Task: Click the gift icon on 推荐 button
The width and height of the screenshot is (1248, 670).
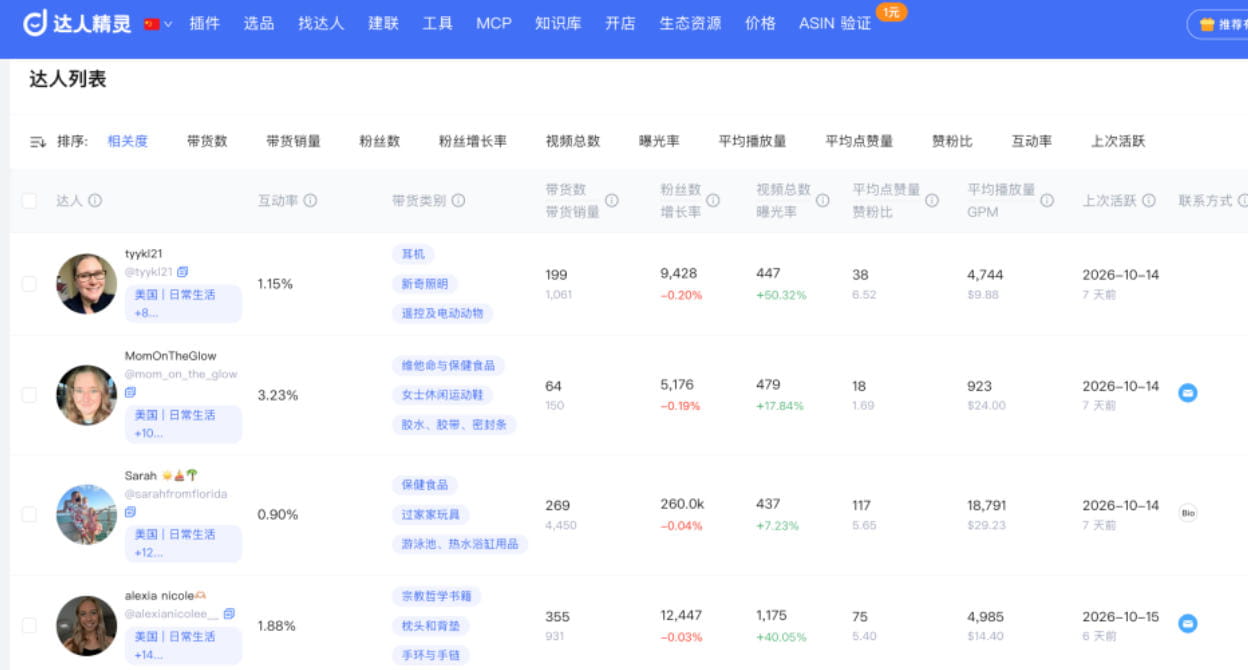Action: 1207,24
